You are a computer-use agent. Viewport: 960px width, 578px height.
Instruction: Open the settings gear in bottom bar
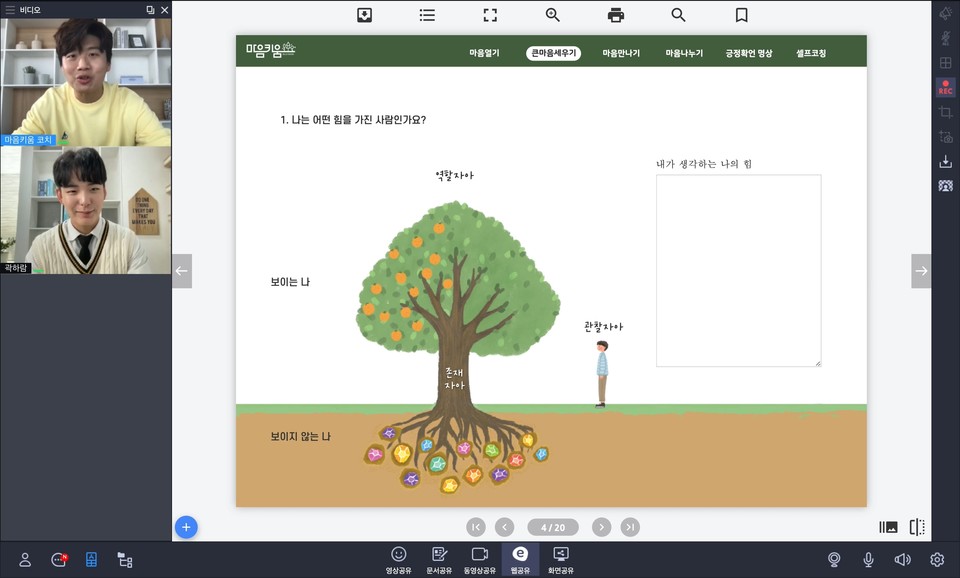937,560
